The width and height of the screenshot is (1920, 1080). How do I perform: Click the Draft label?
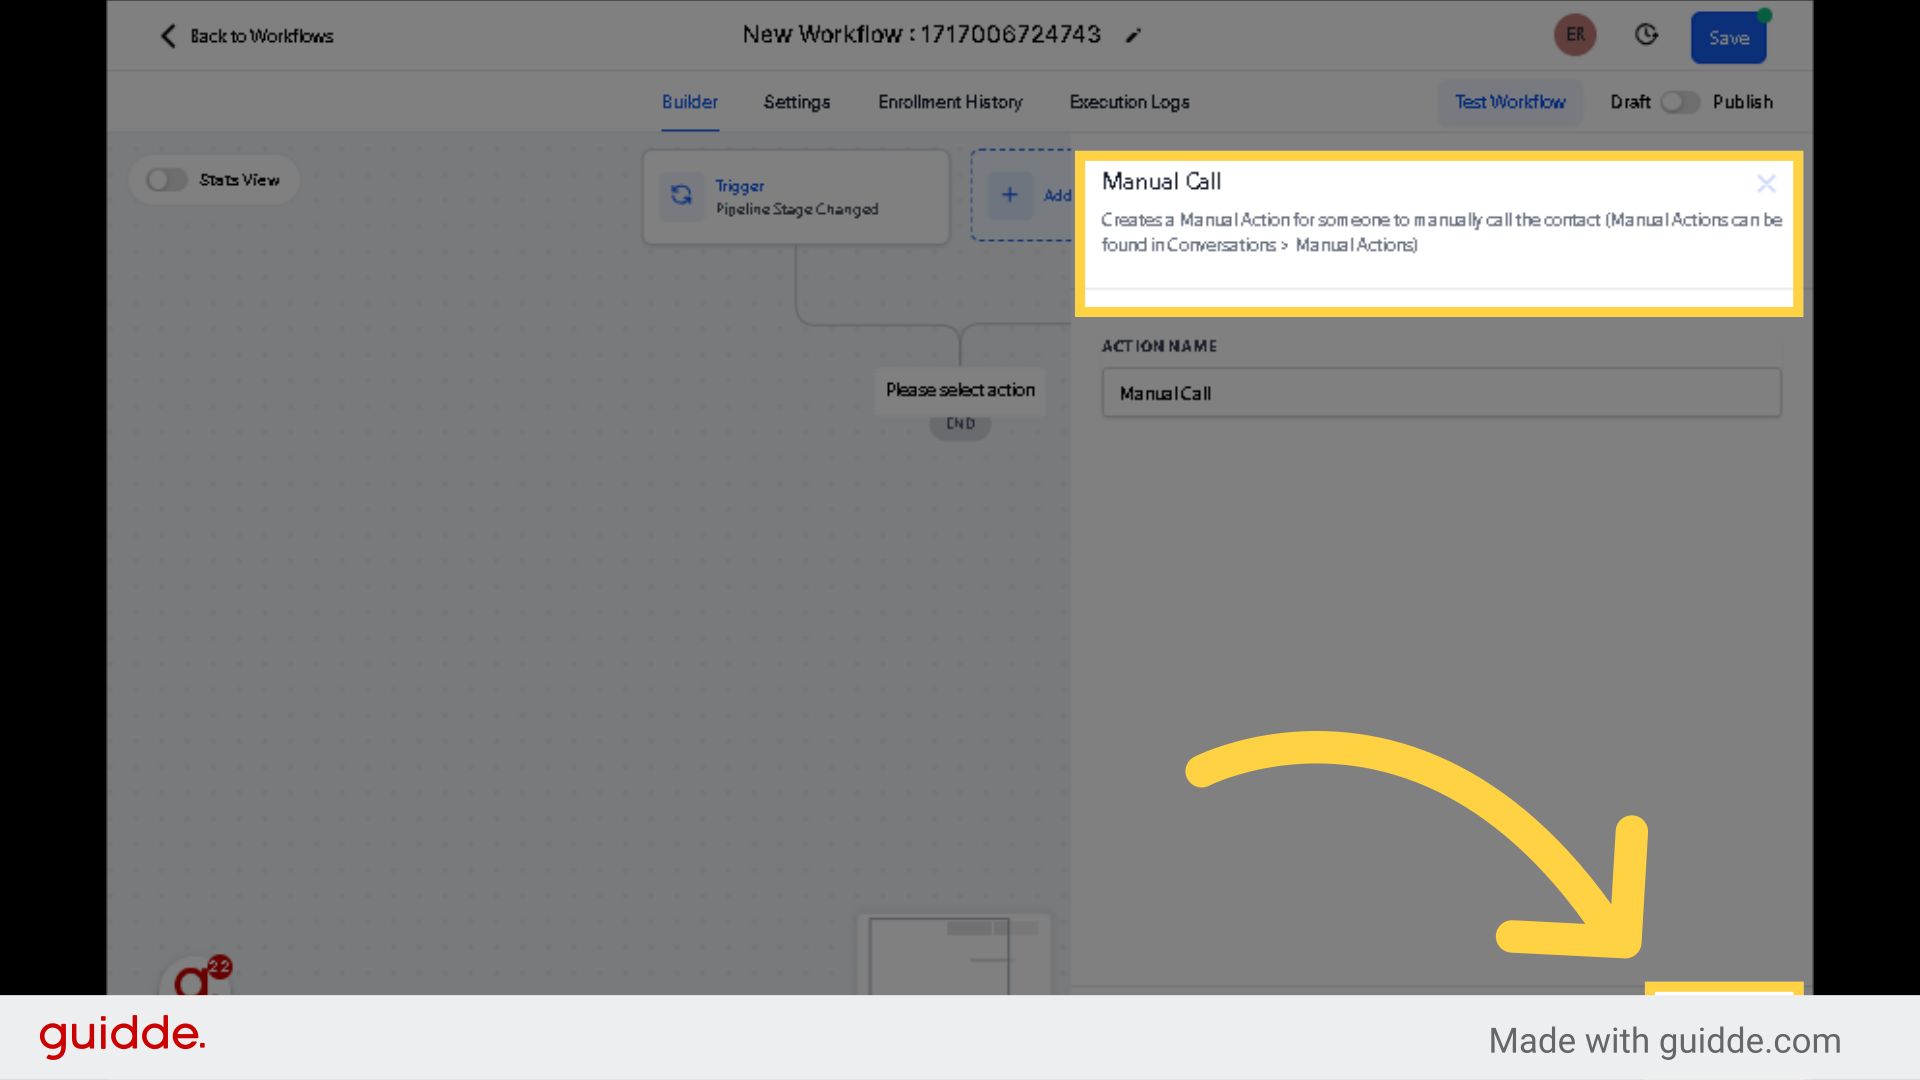[1630, 102]
